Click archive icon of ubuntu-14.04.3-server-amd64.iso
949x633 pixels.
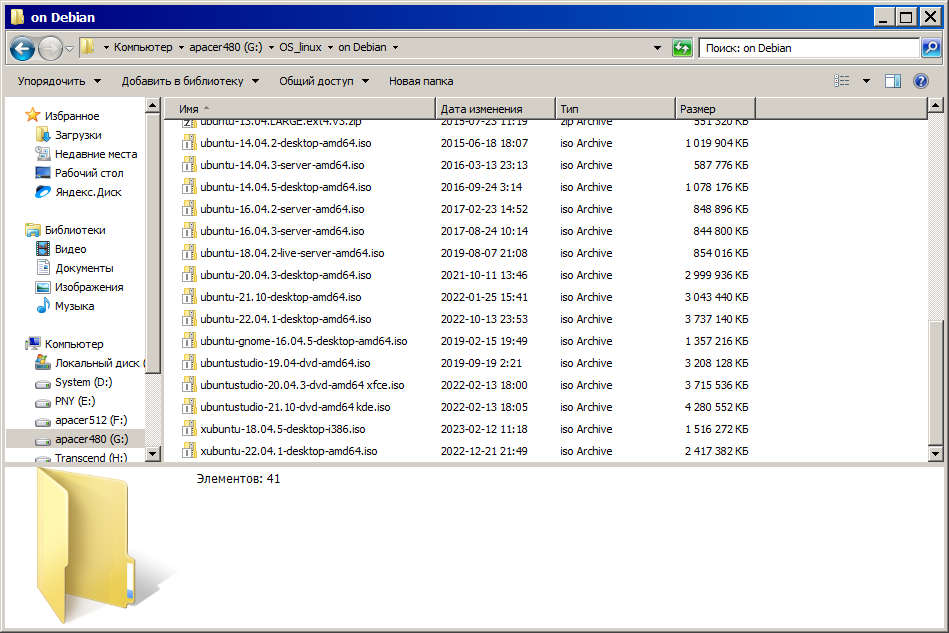pos(189,165)
